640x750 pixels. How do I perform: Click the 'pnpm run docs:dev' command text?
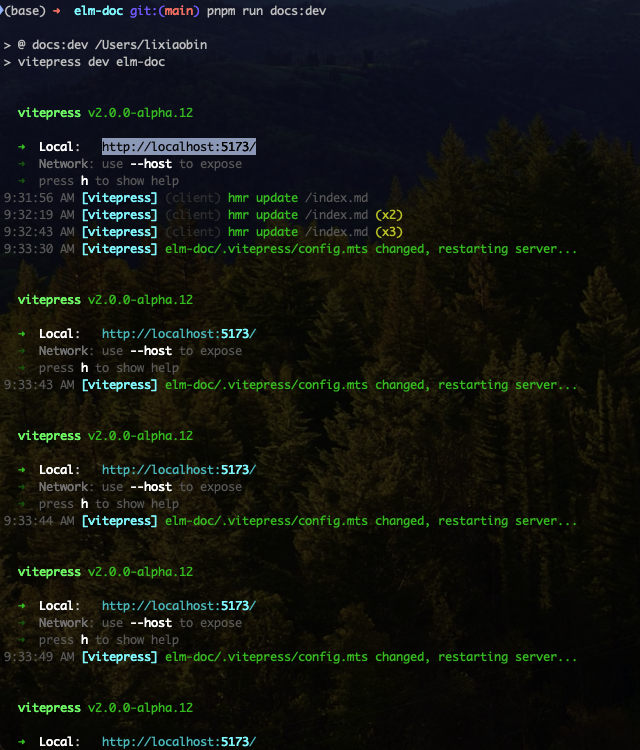click(x=266, y=11)
